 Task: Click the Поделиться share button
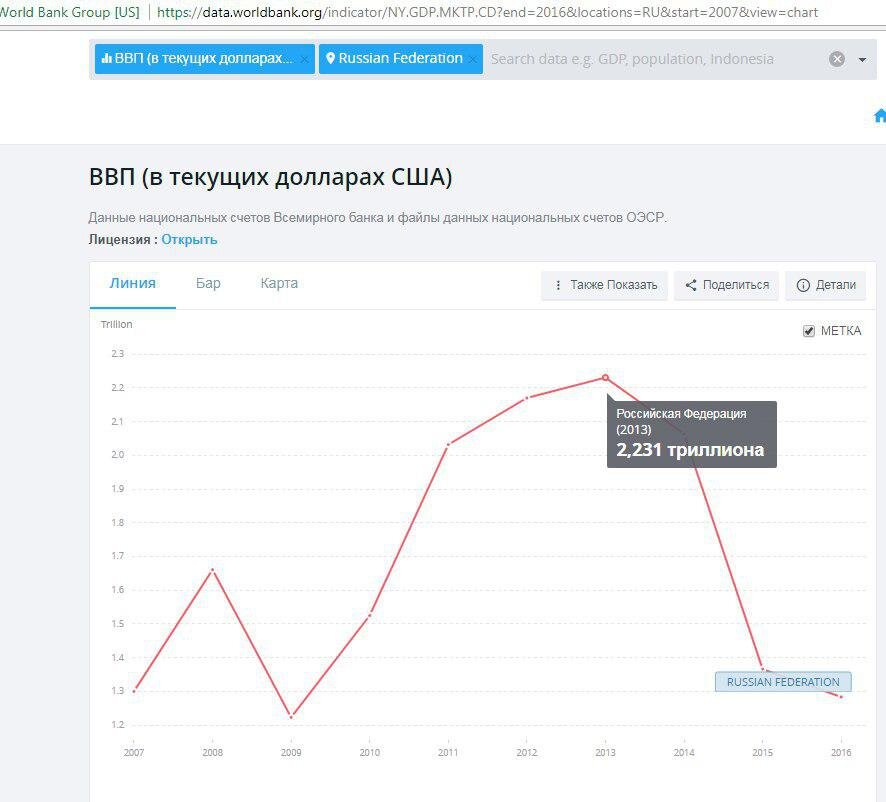click(727, 285)
